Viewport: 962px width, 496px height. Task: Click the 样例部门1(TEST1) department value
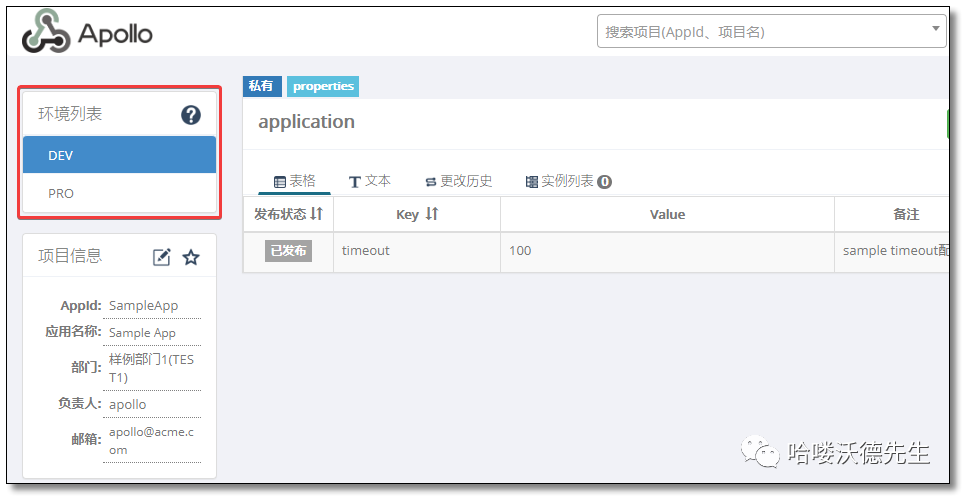tap(152, 368)
